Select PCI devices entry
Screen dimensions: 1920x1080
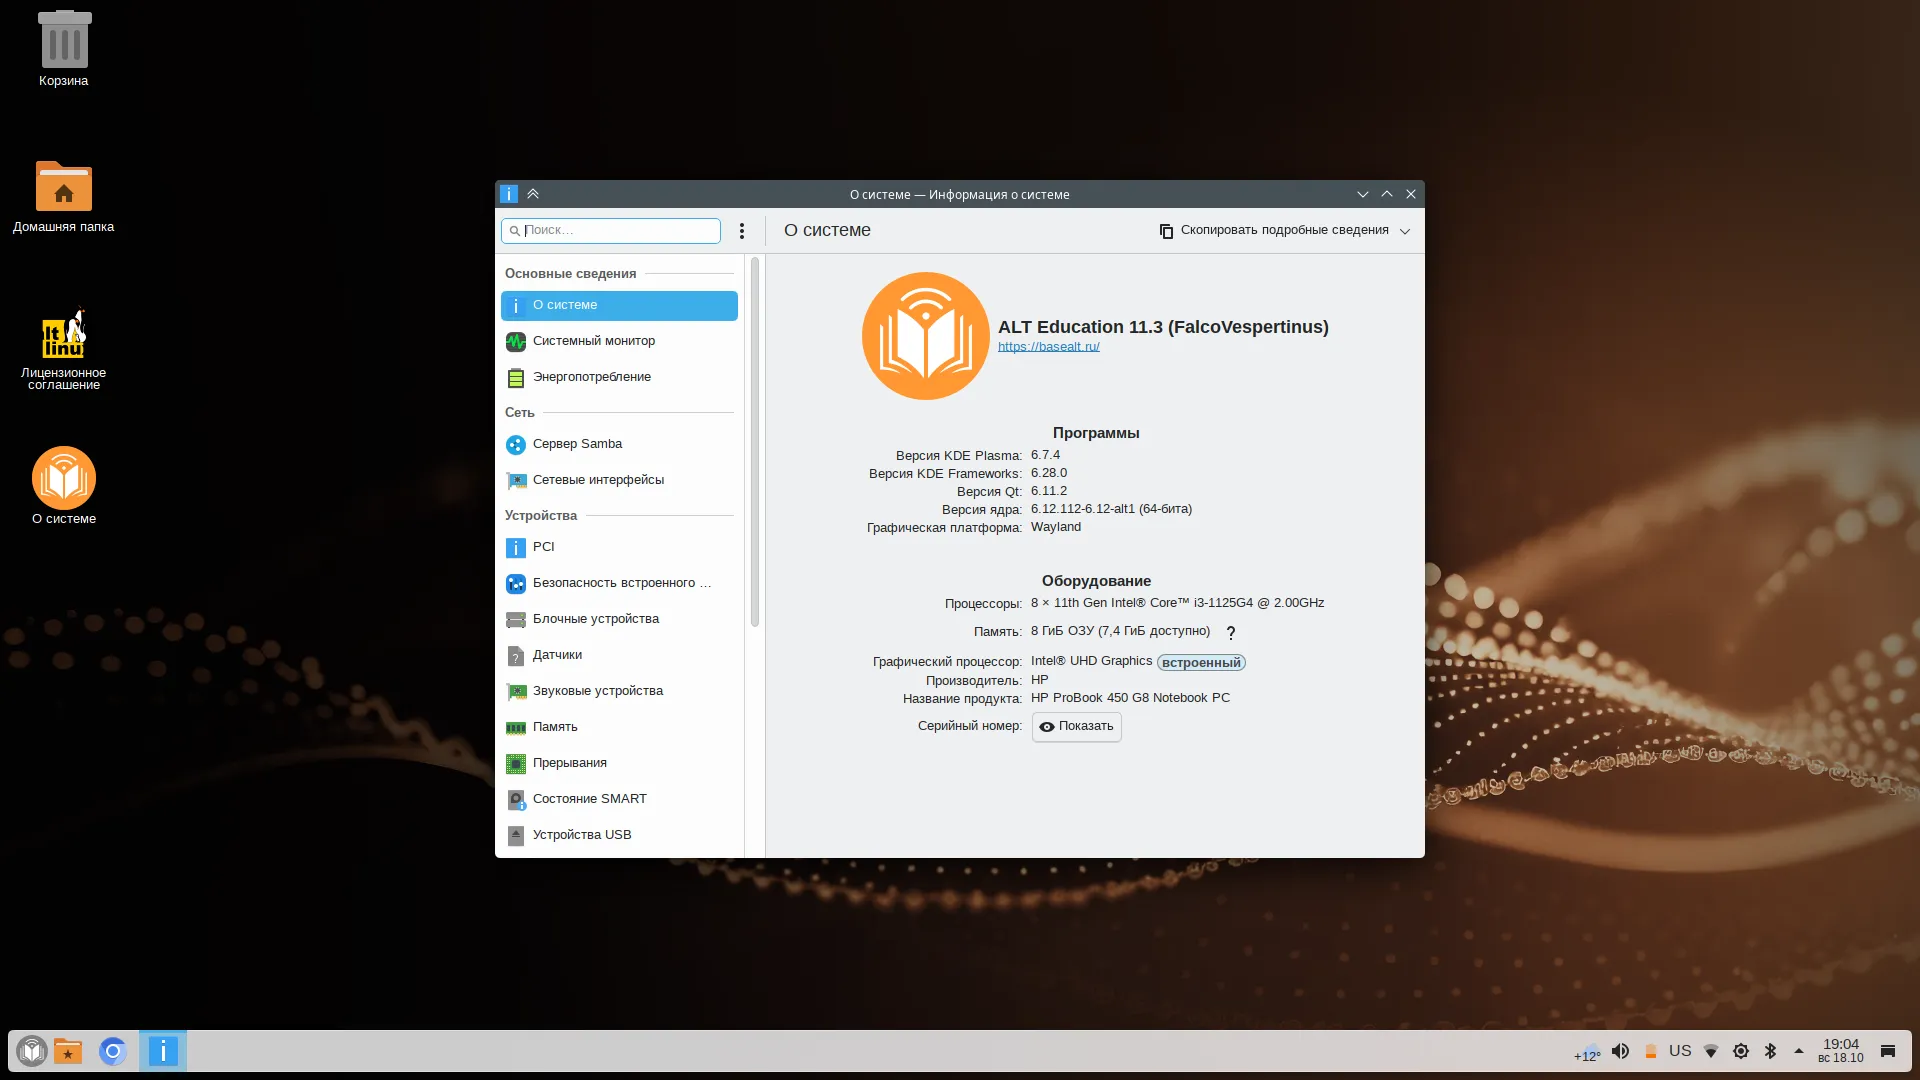pos(619,547)
